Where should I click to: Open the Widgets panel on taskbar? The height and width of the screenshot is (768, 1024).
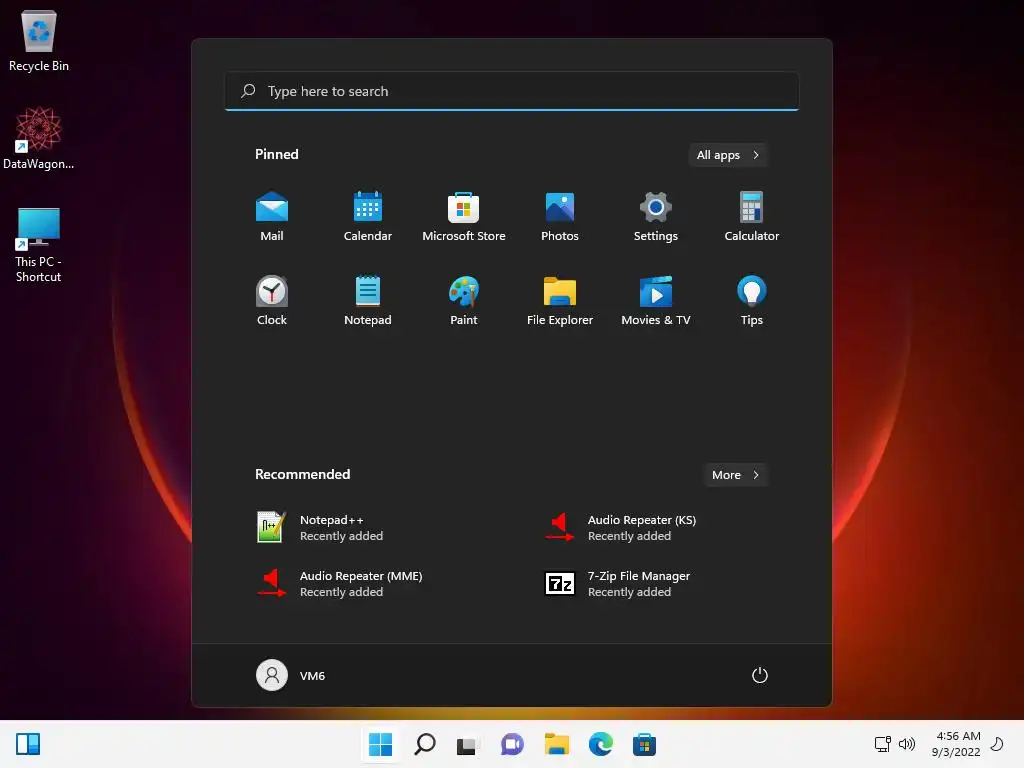(28, 744)
